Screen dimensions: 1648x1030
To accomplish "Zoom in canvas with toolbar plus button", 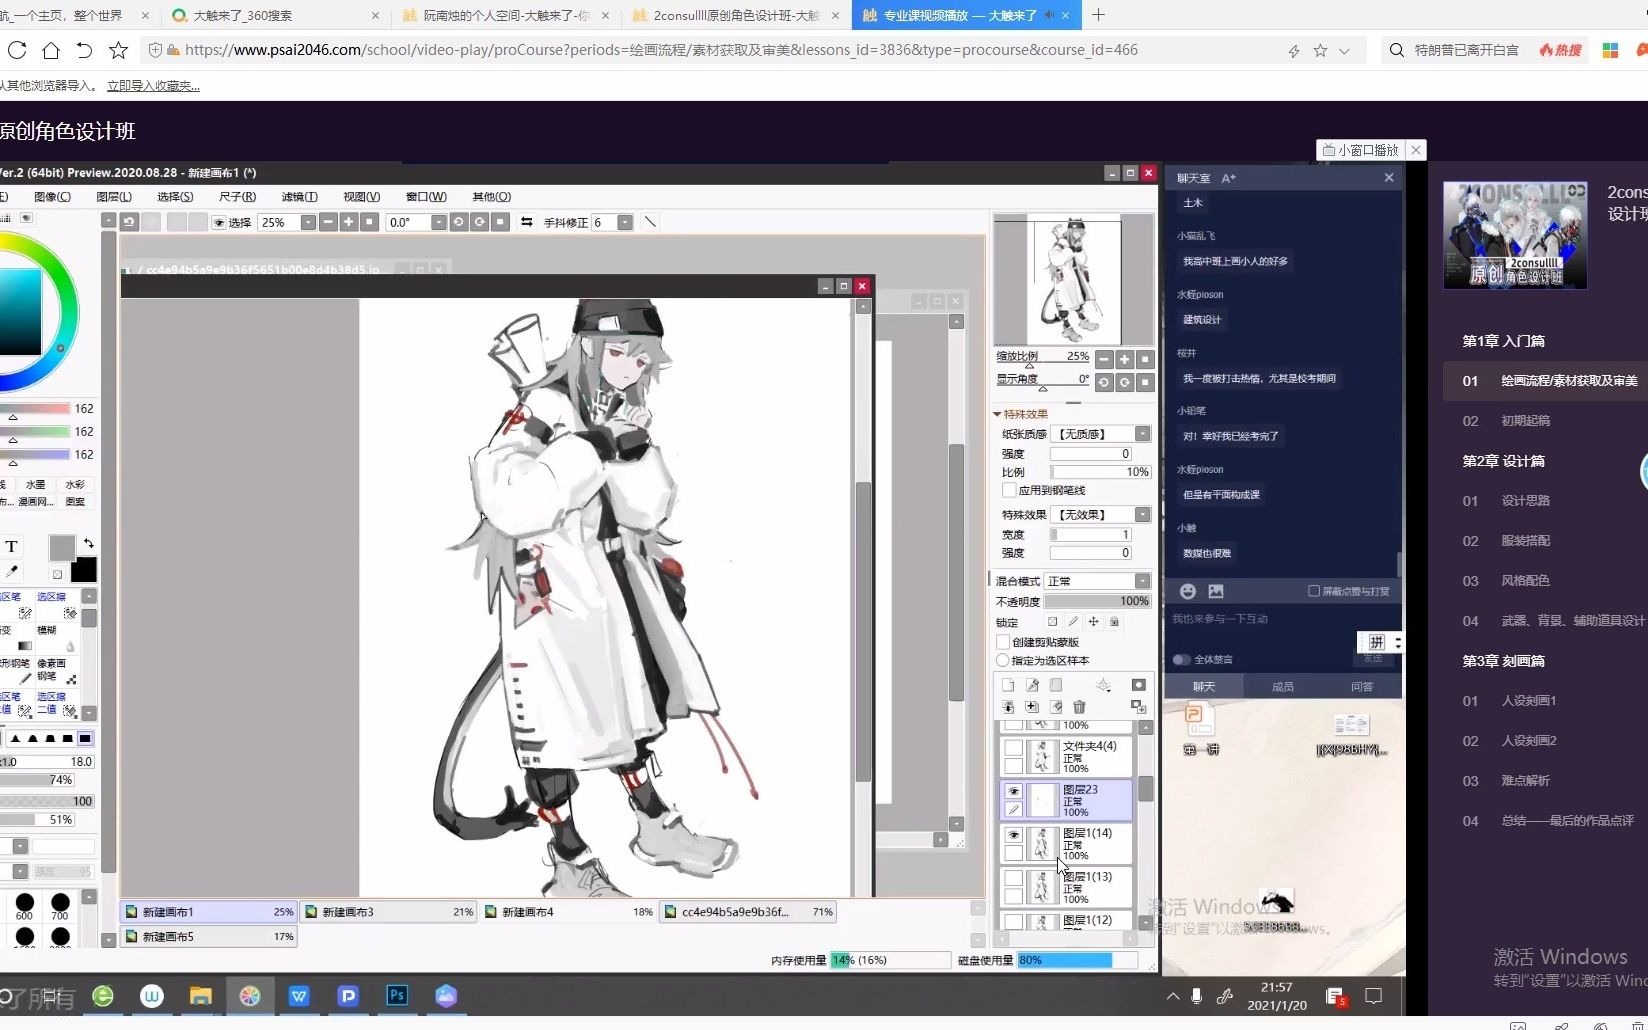I will pos(348,222).
